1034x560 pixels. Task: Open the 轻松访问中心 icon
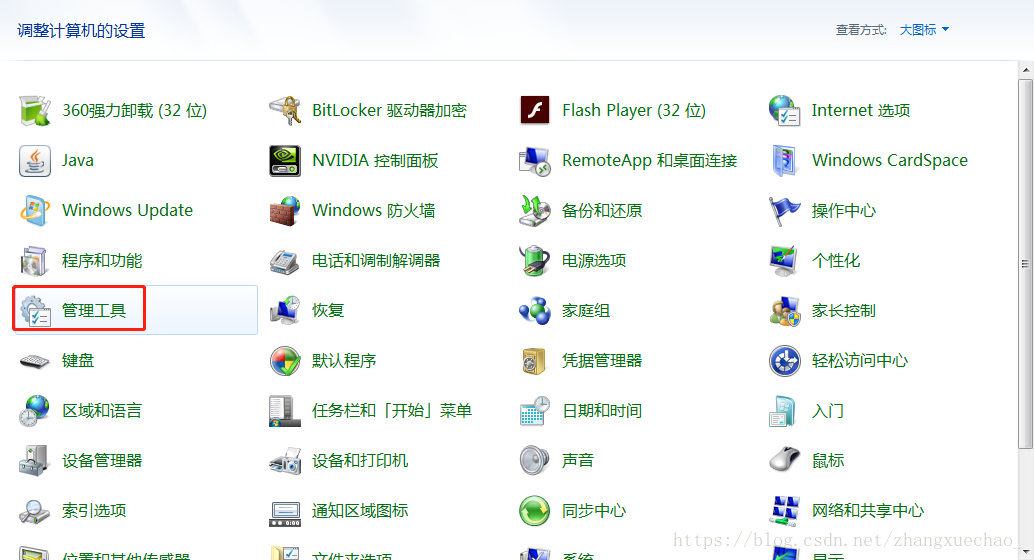(x=785, y=361)
